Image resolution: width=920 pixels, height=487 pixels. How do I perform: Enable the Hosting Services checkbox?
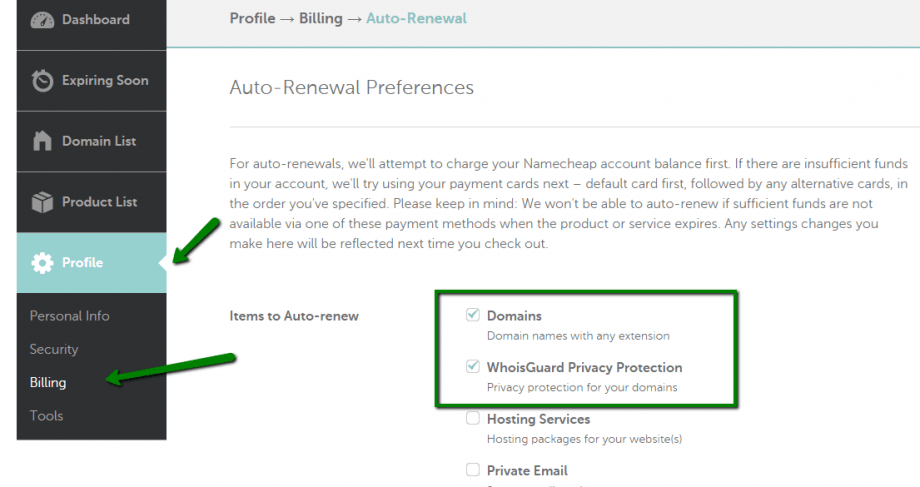tap(473, 419)
